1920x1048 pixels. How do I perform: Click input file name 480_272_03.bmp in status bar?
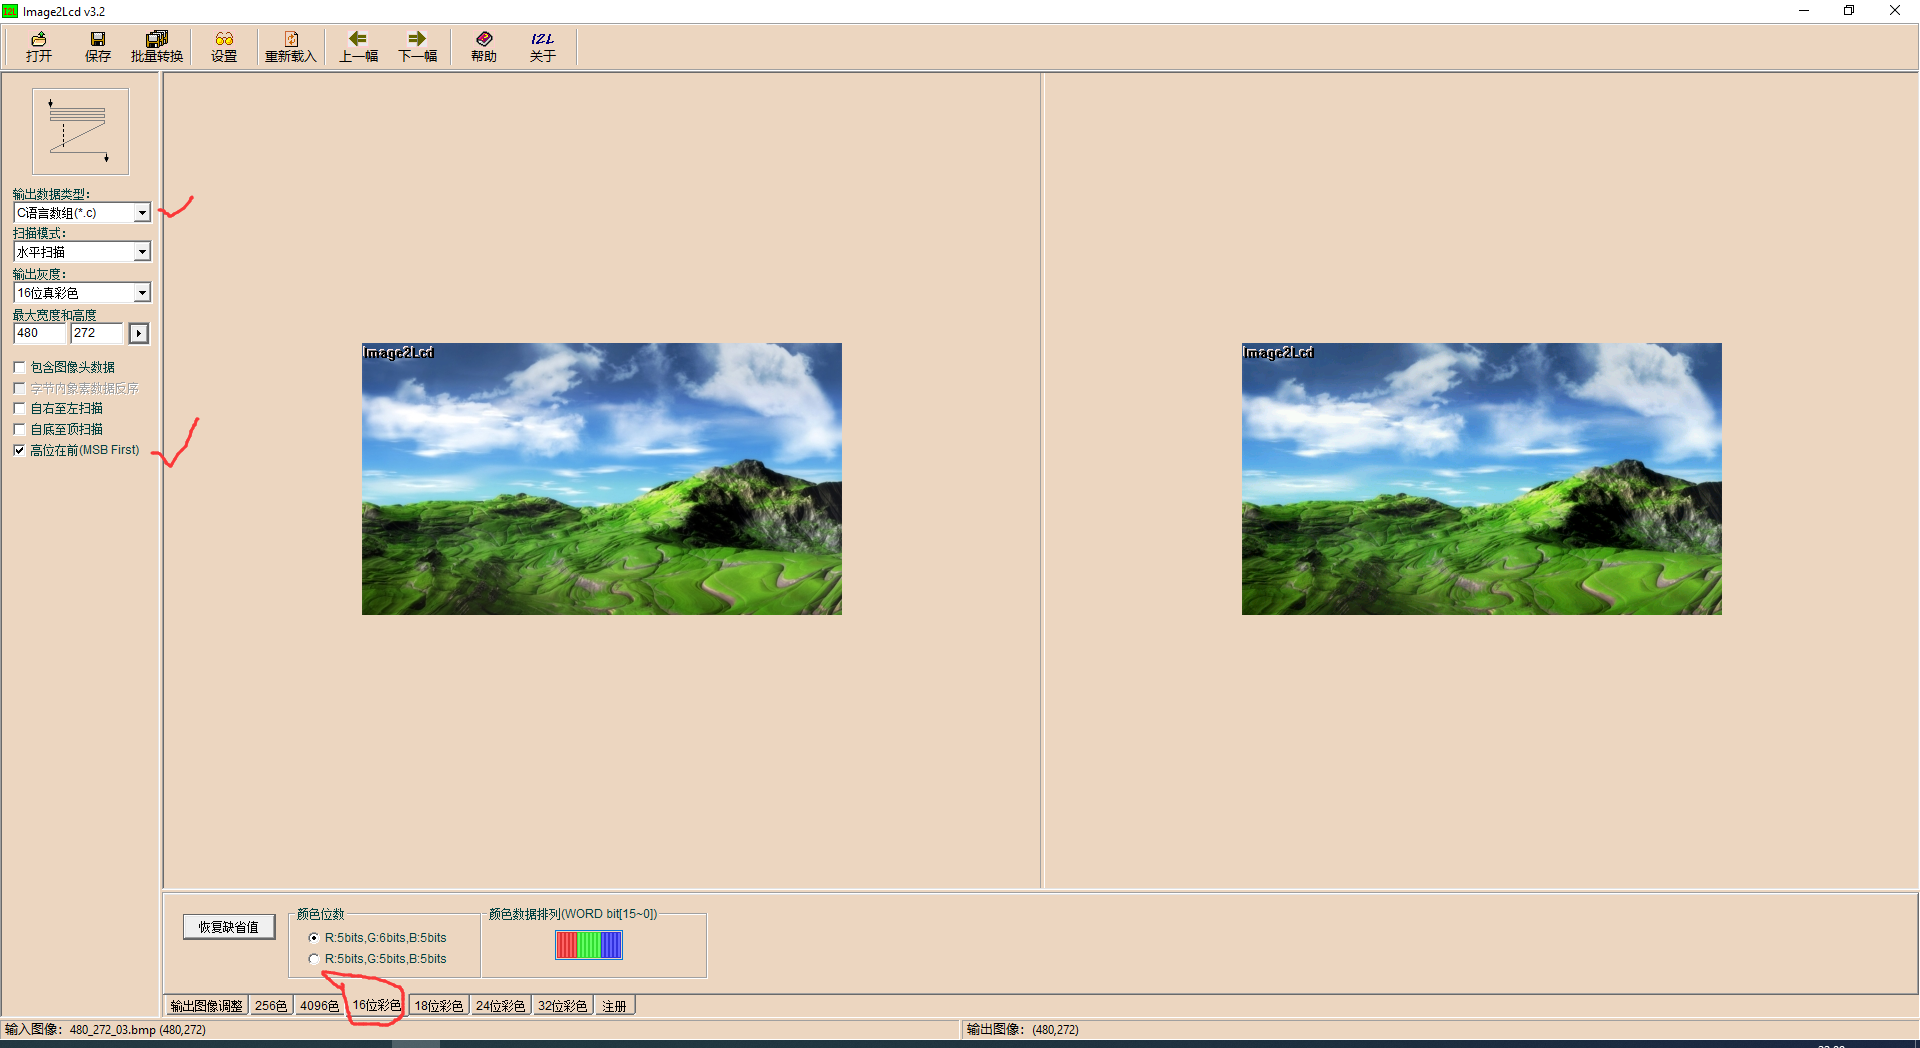(112, 1030)
